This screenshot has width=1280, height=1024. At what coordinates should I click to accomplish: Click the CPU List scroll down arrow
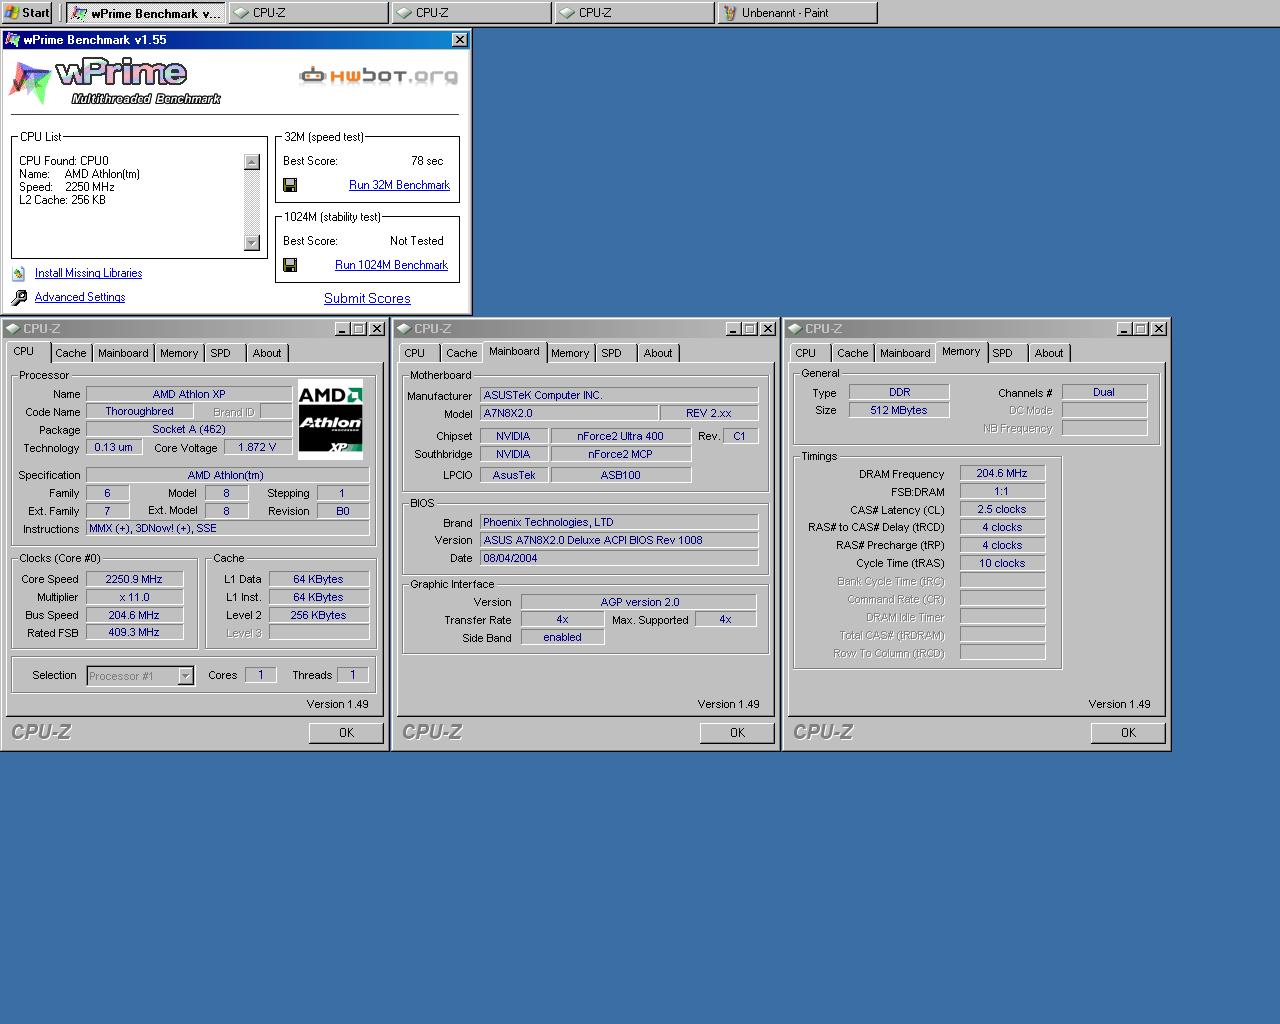(252, 243)
